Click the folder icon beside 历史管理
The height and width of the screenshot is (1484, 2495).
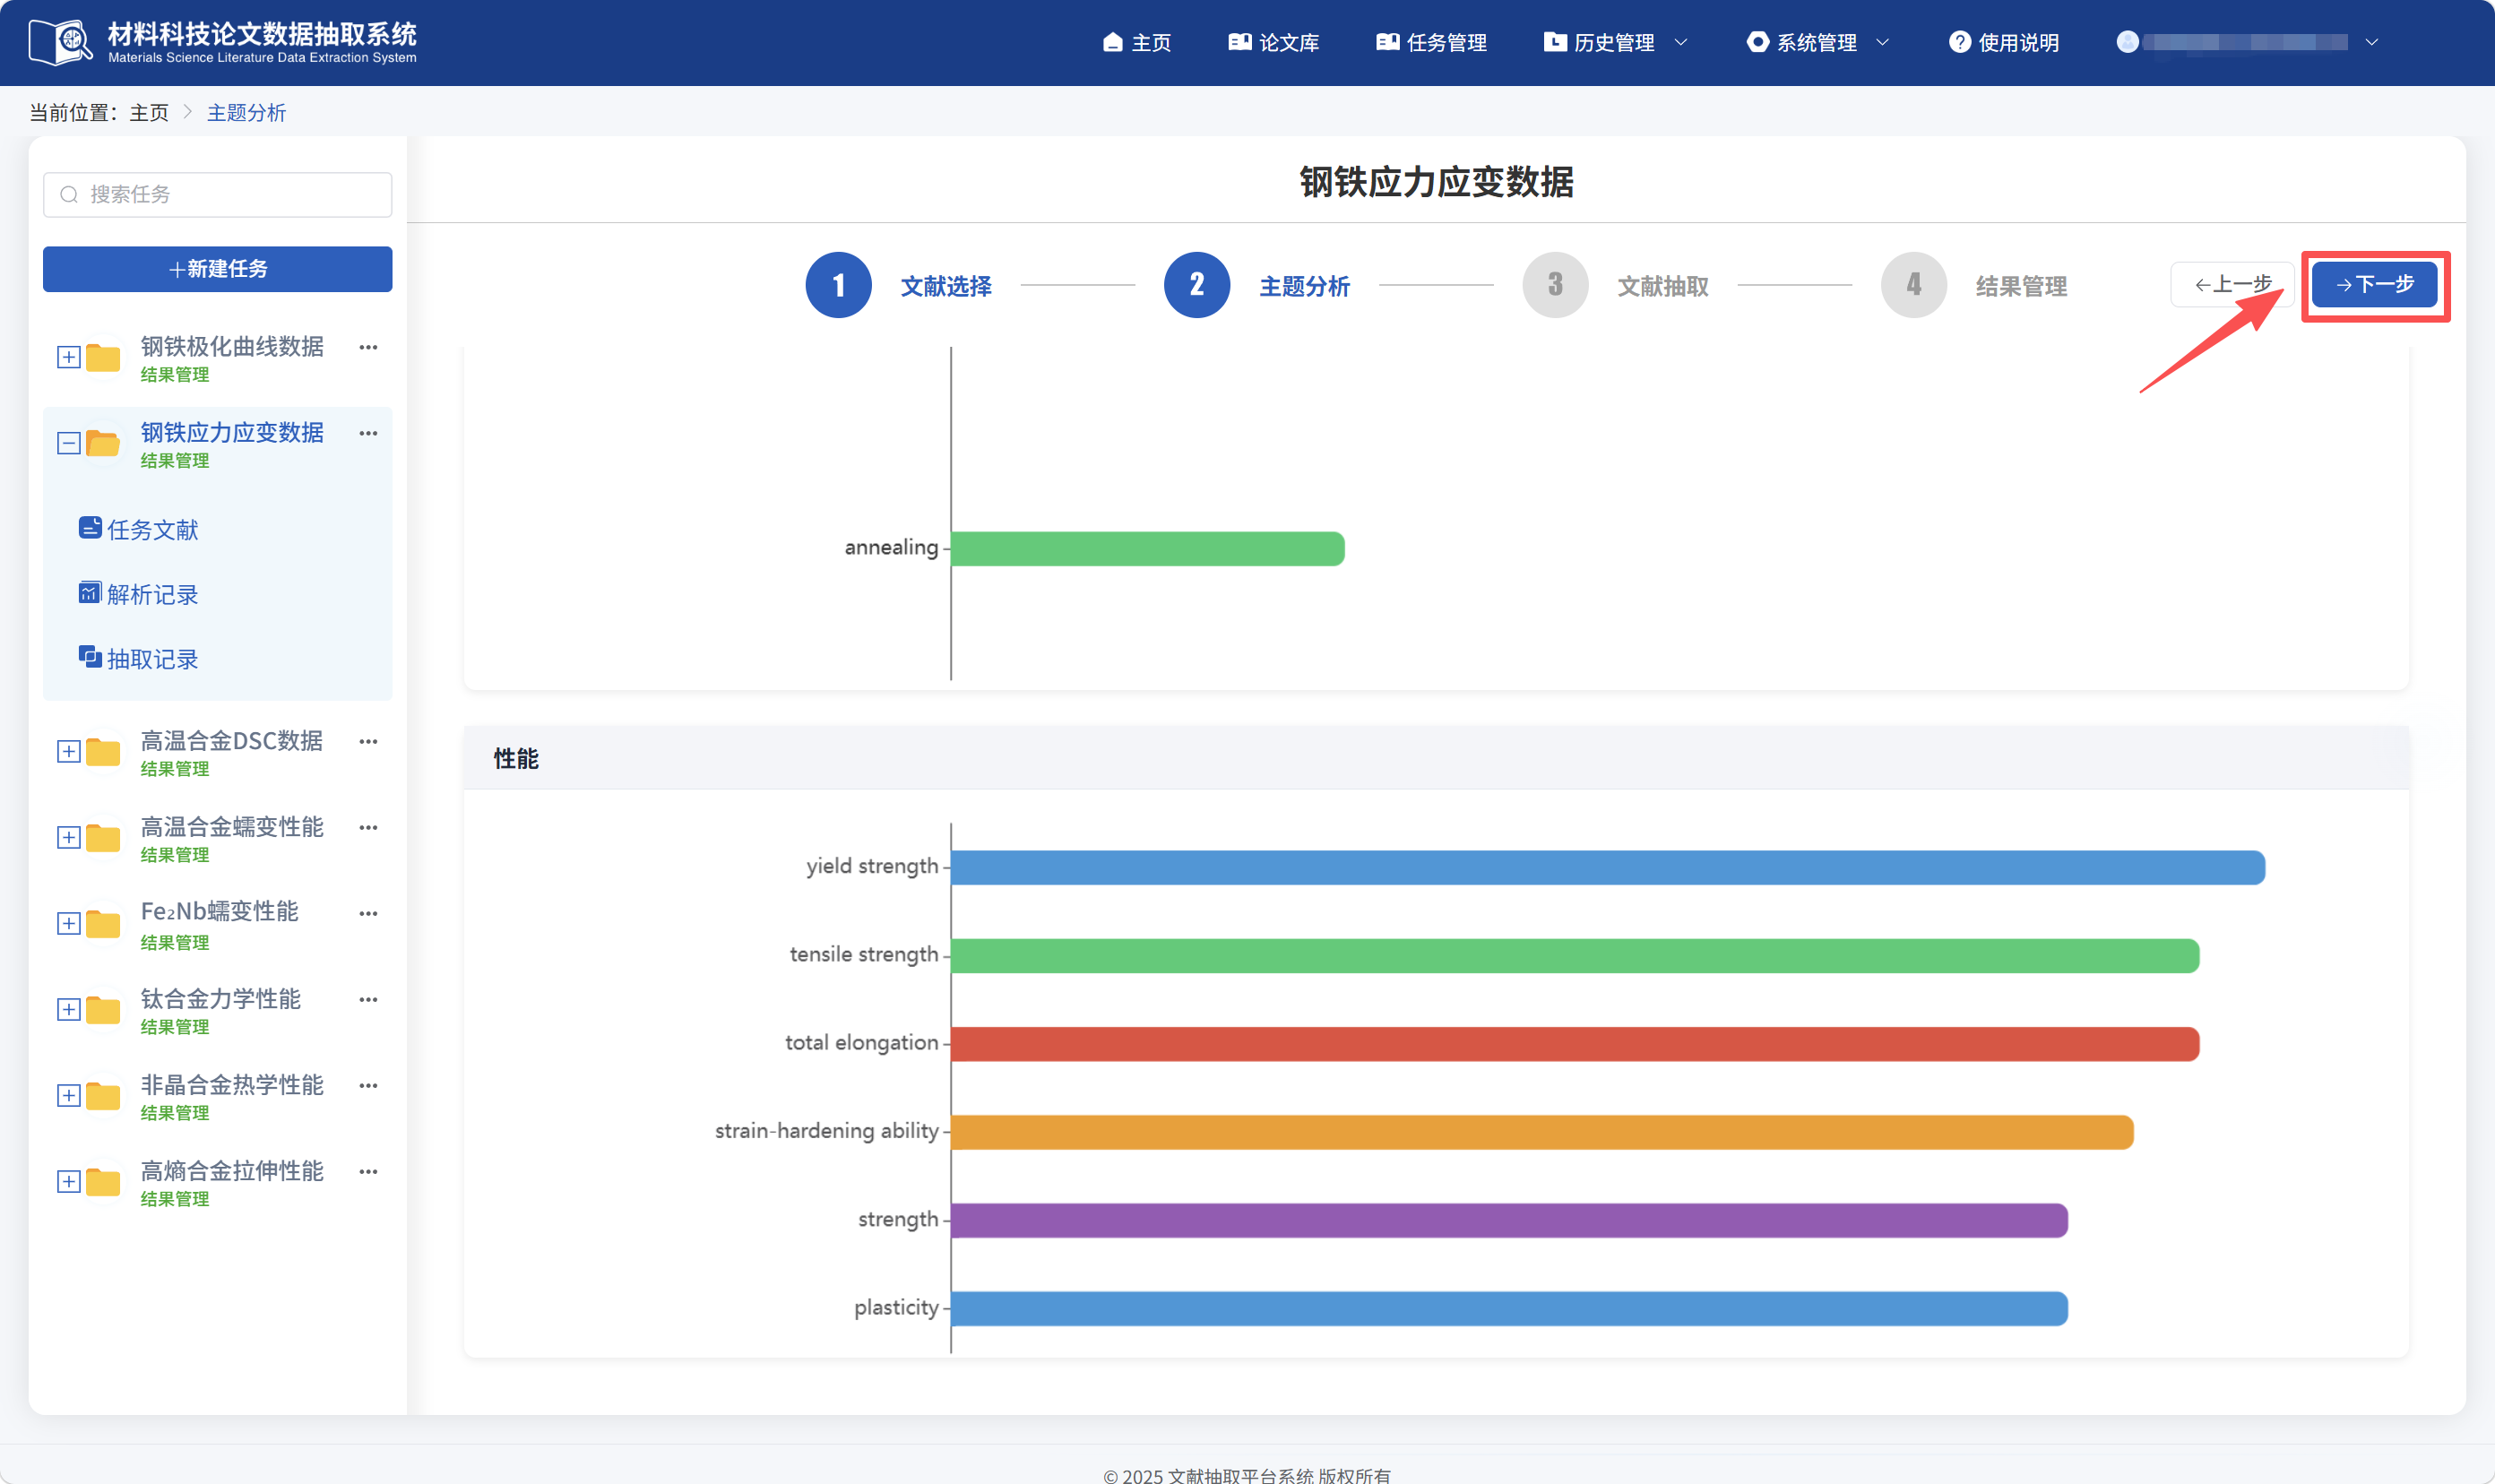click(1555, 42)
